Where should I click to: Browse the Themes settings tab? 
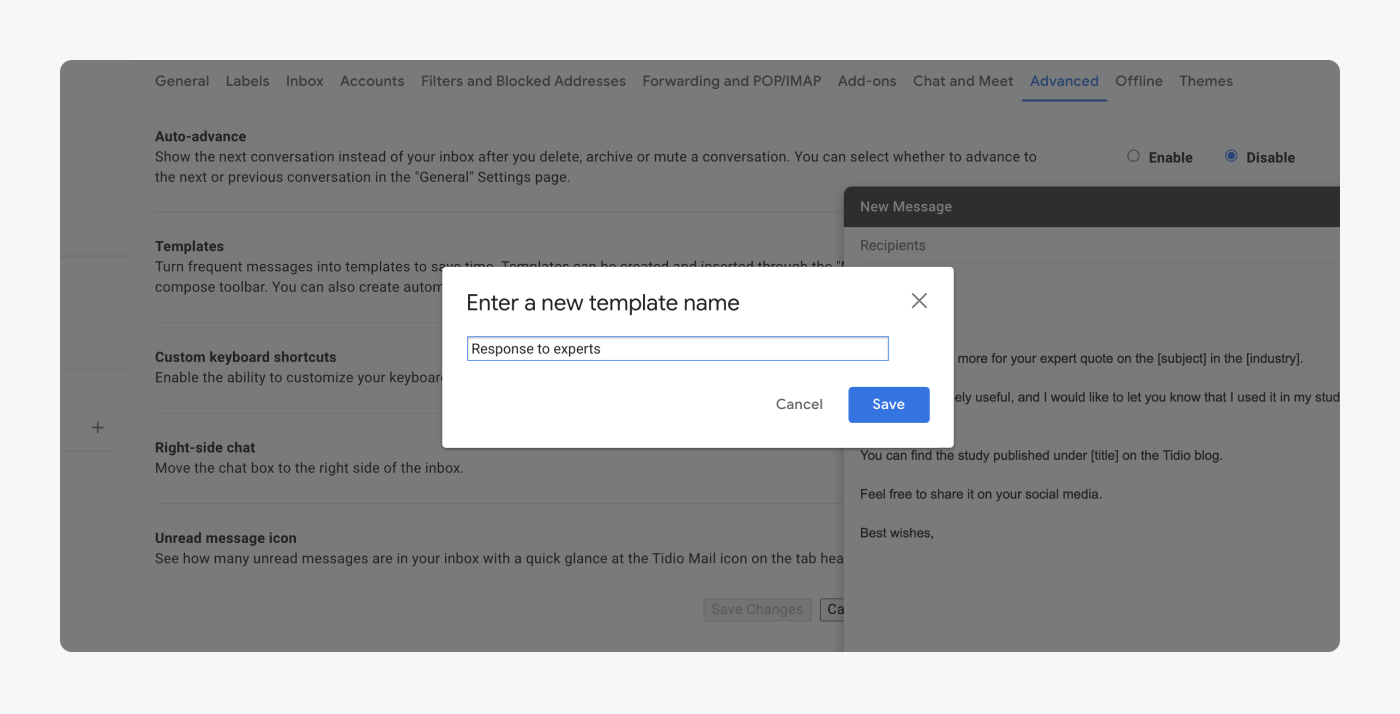(x=1205, y=81)
